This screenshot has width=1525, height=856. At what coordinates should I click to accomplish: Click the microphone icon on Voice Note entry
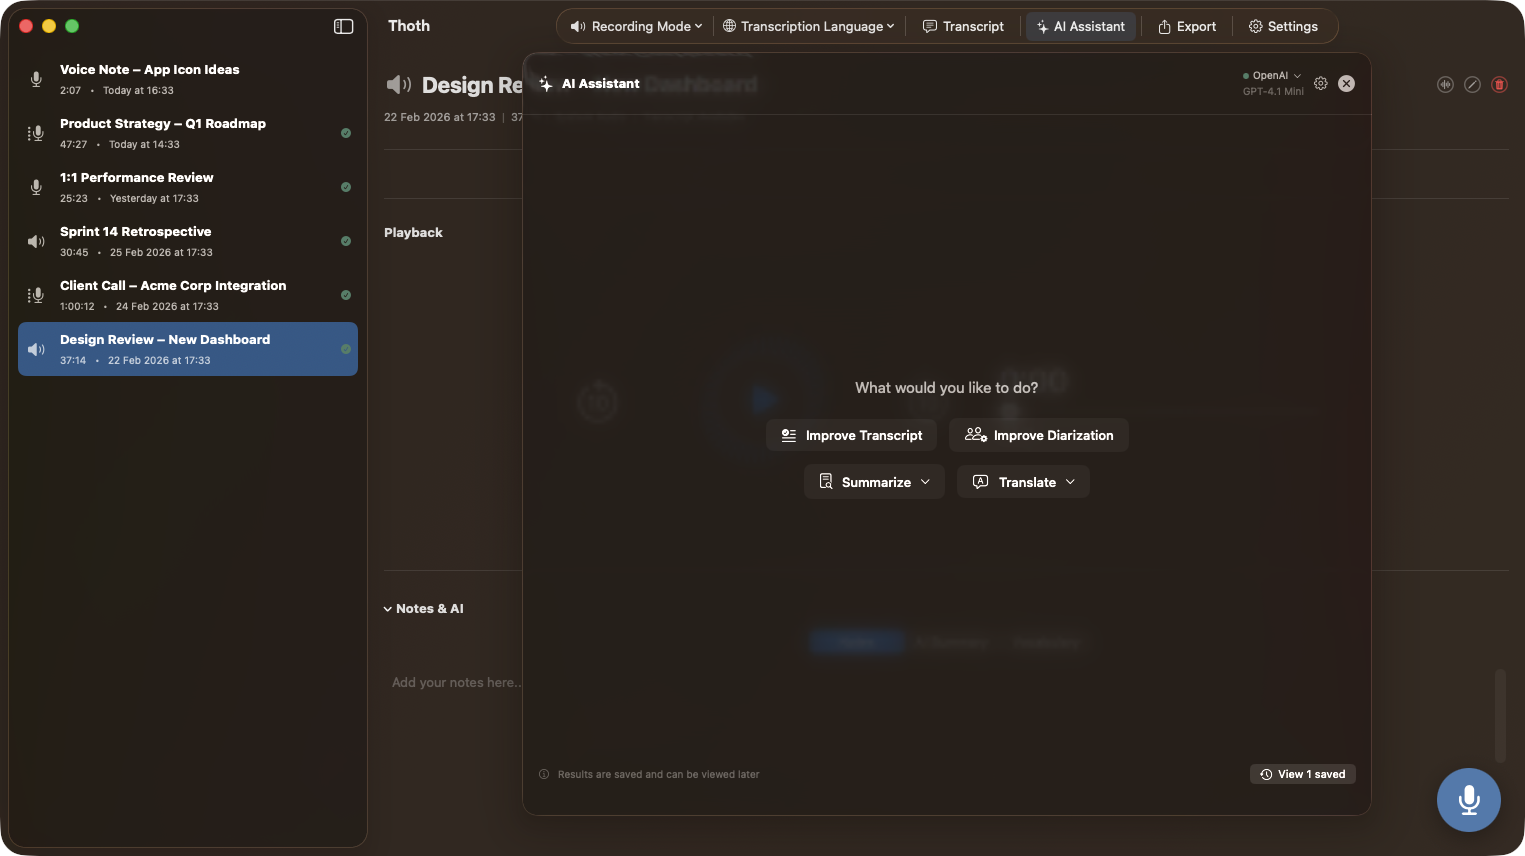(x=37, y=78)
